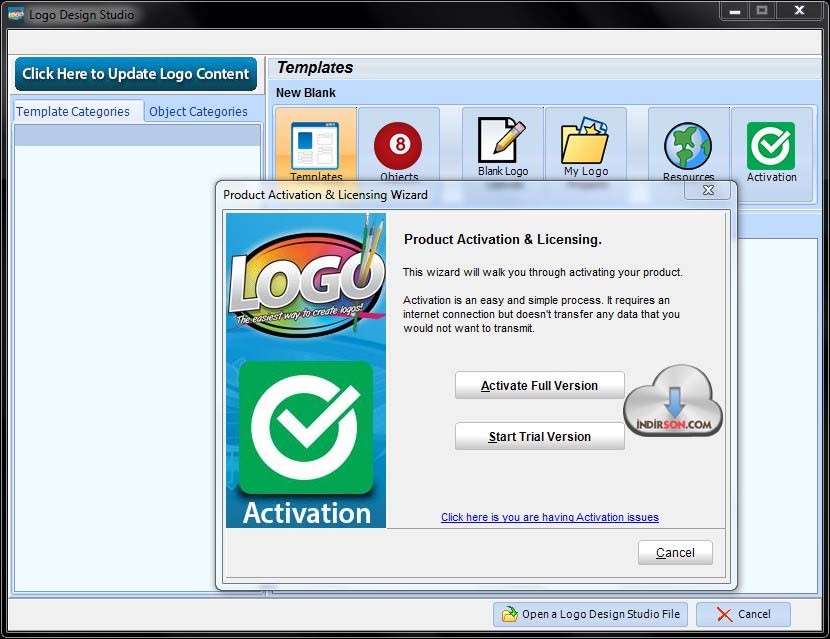
Task: Choose Start Trial Version
Action: [539, 436]
